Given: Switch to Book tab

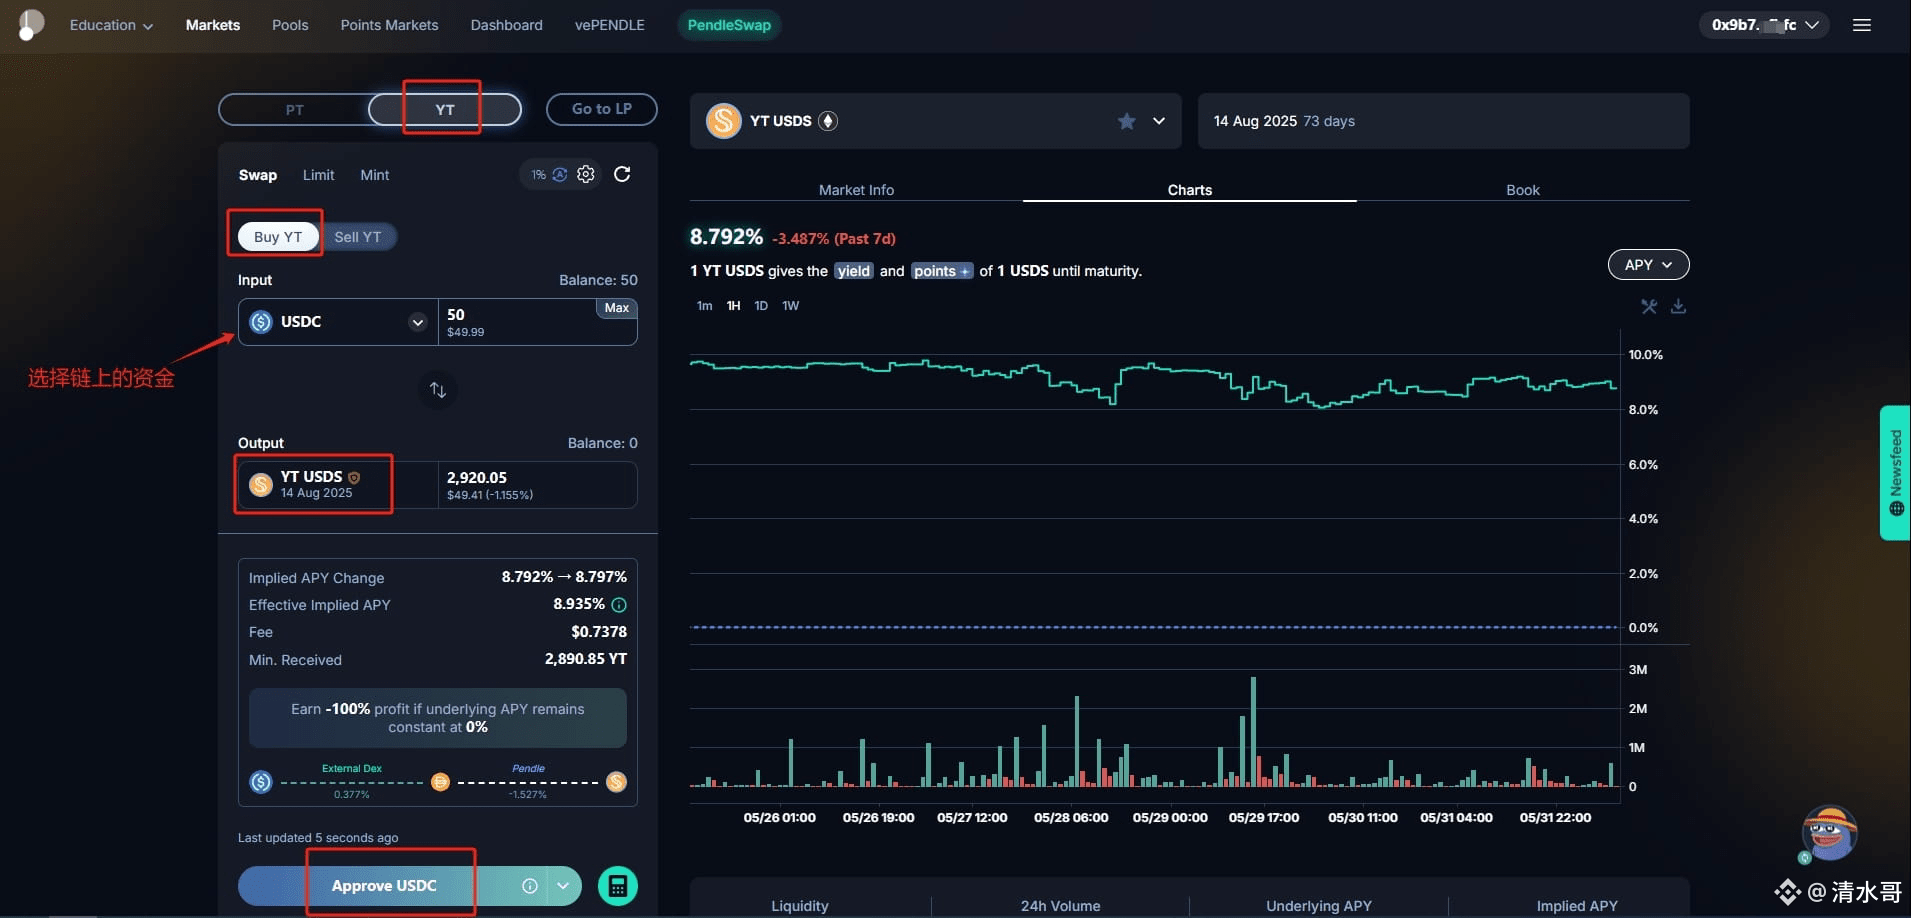Looking at the screenshot, I should pos(1523,190).
